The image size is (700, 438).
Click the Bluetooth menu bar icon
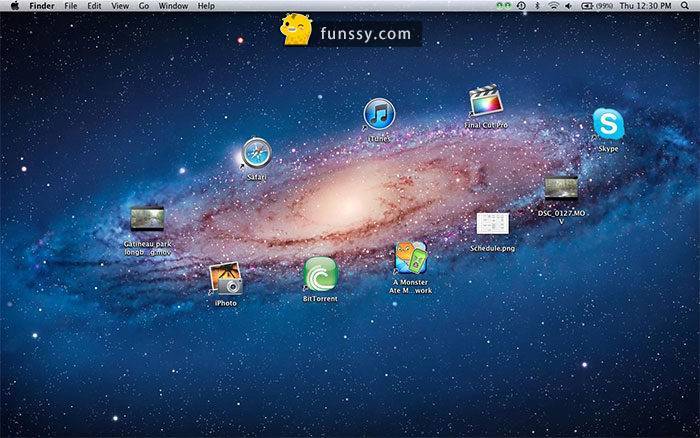pyautogui.click(x=538, y=6)
